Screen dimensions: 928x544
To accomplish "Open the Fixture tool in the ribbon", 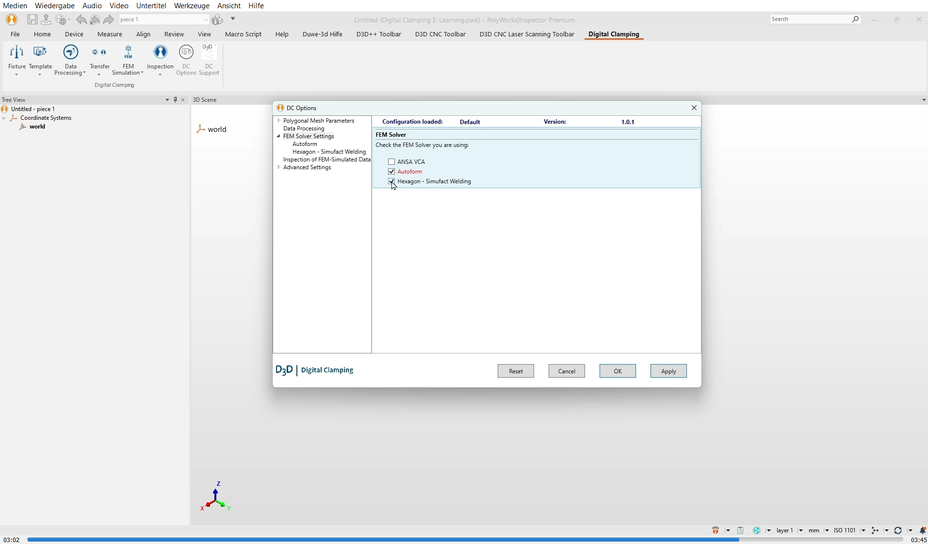I will coord(17,60).
